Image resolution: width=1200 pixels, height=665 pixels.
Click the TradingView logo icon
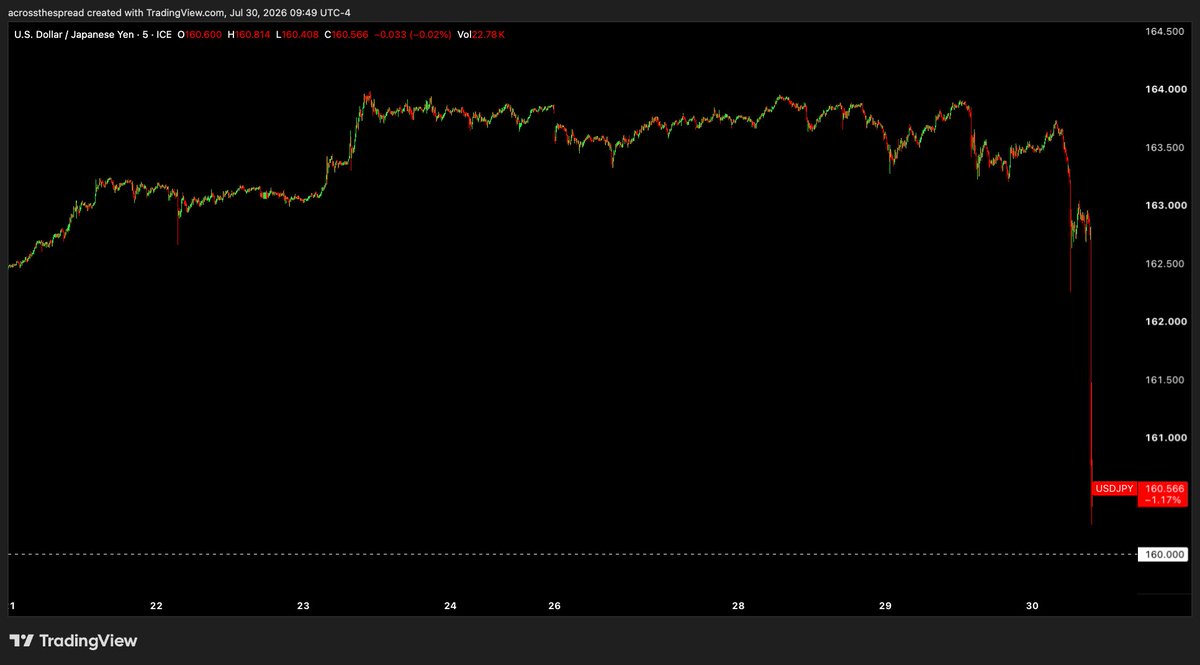(x=22, y=641)
